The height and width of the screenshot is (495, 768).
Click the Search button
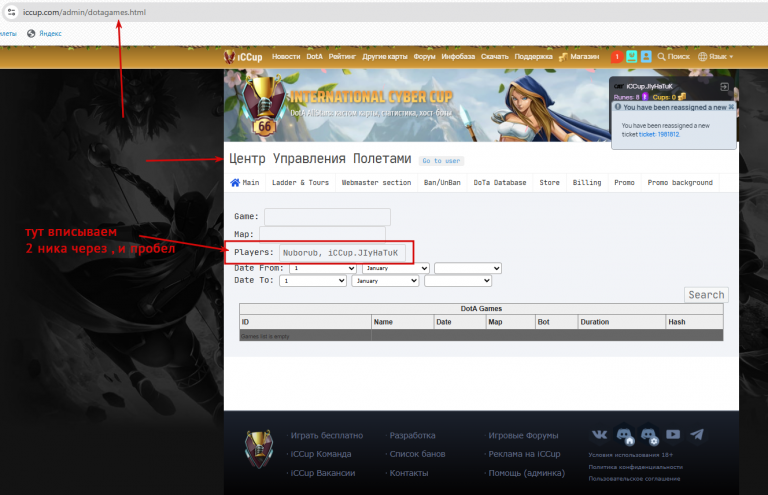706,295
